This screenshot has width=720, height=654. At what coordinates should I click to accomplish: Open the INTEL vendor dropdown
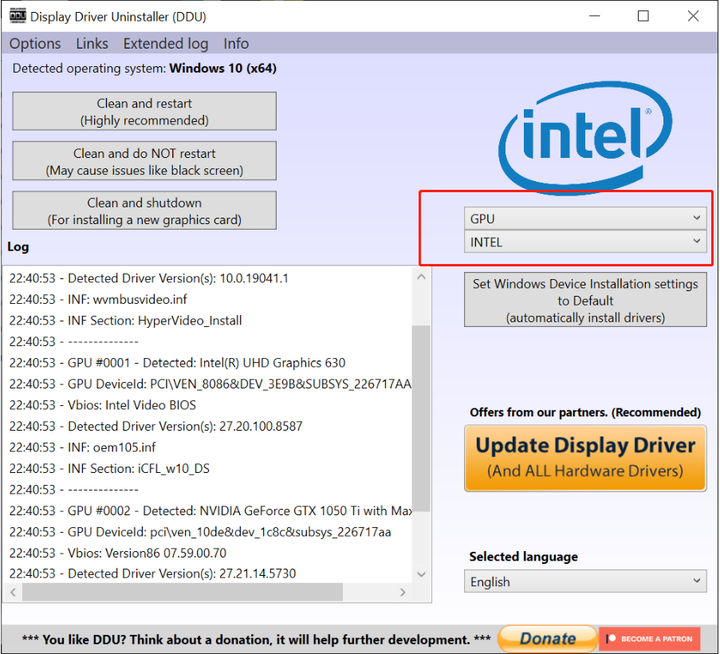click(x=585, y=242)
